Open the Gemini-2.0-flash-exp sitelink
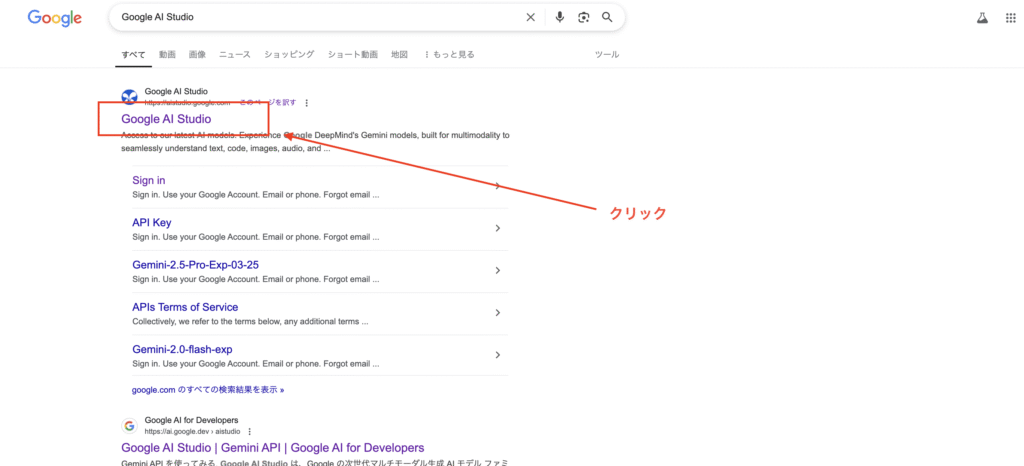 pos(182,349)
